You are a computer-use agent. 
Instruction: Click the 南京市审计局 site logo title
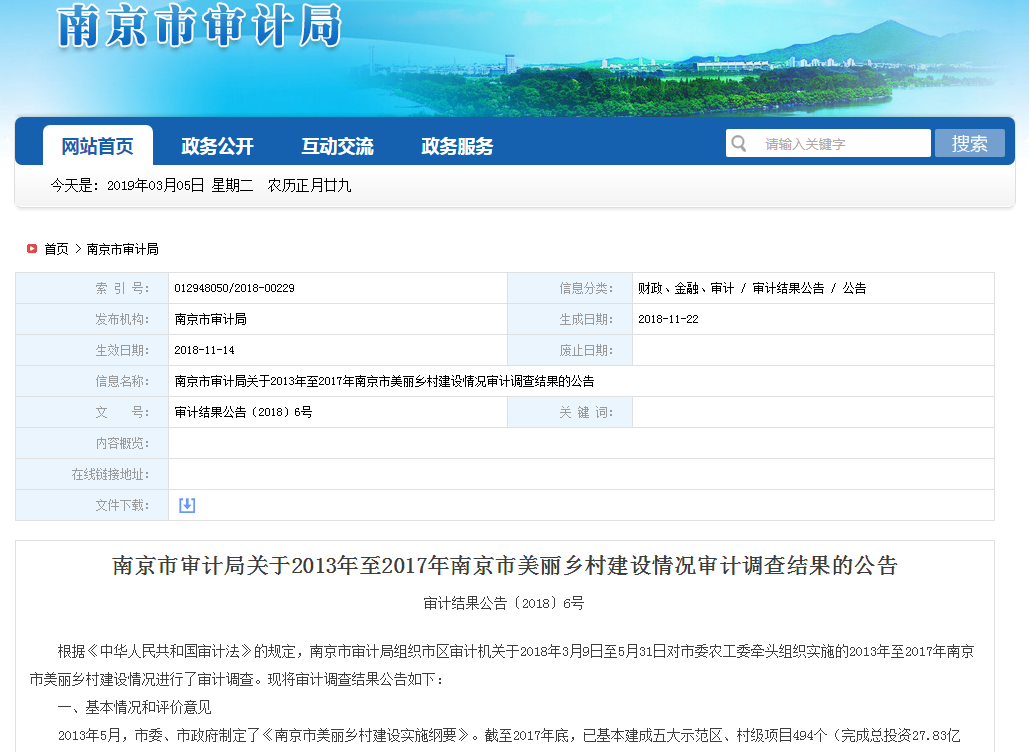click(x=200, y=28)
